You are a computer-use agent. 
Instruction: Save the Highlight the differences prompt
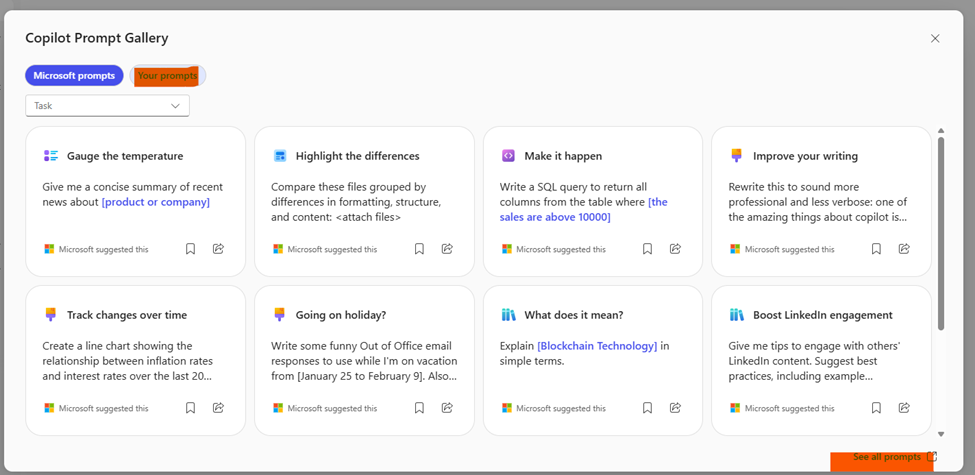click(419, 249)
